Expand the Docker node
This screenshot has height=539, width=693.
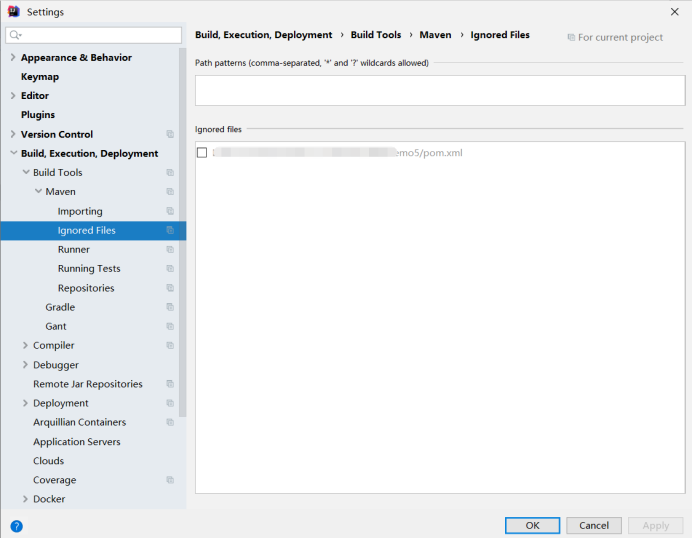[x=25, y=499]
